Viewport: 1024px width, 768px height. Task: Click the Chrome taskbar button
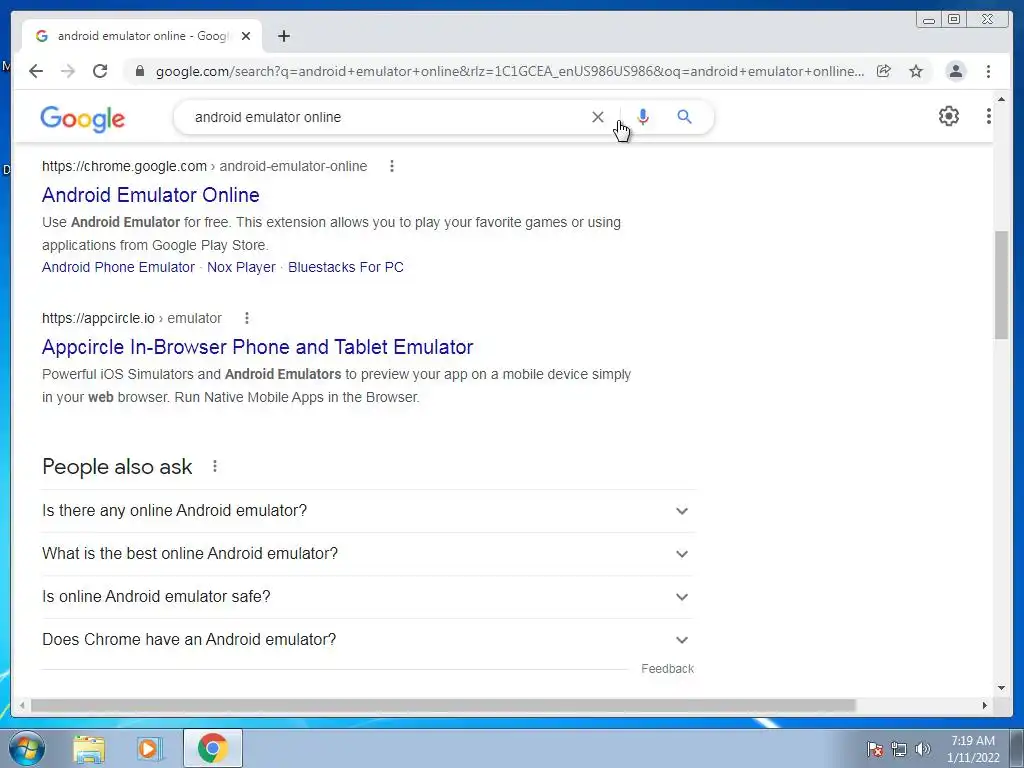(x=213, y=748)
